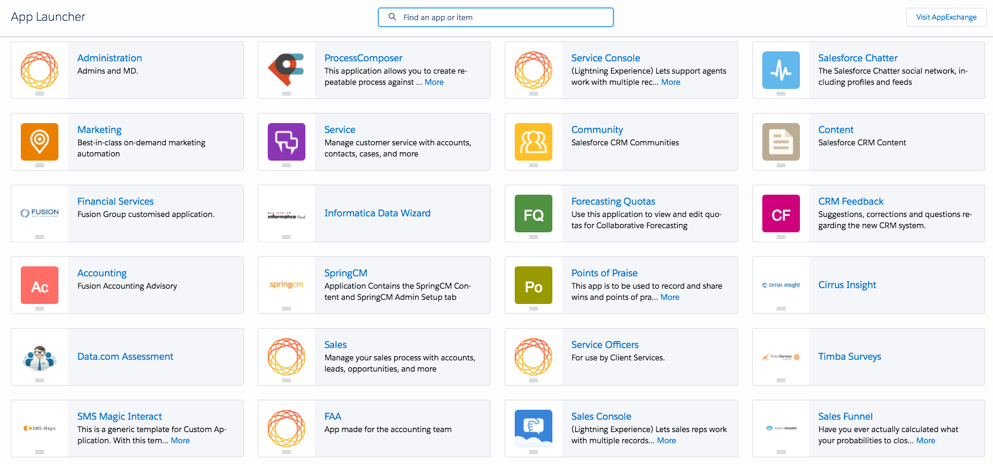Launch the Accounting app title link
The image size is (993, 464).
pos(102,273)
